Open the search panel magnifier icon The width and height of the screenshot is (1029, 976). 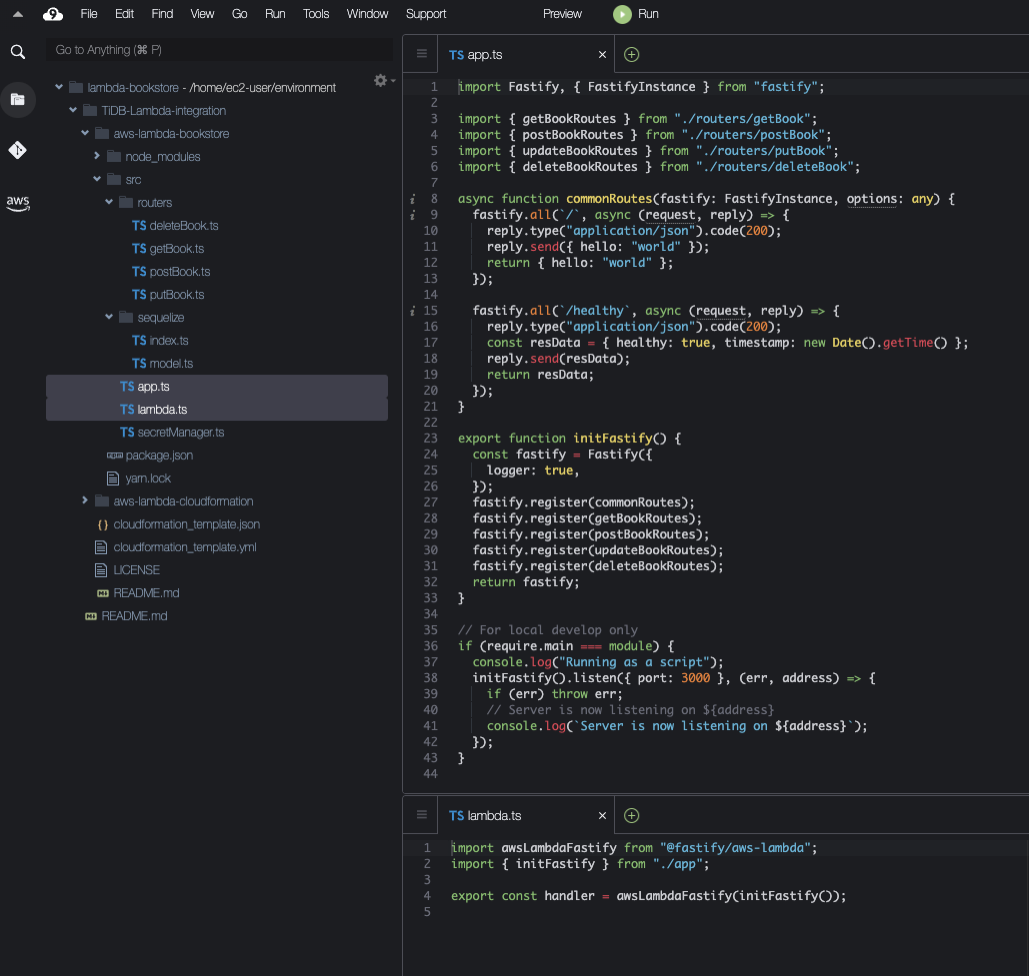18,52
